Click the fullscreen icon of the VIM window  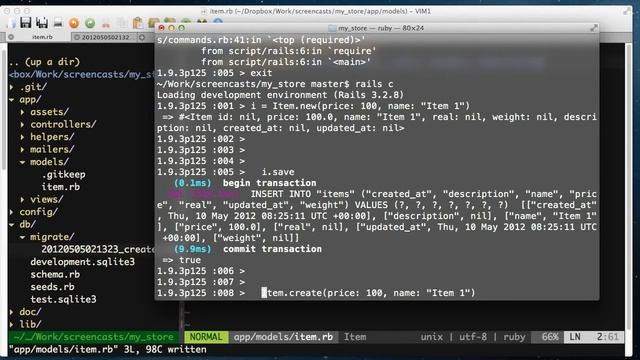click(x=627, y=11)
